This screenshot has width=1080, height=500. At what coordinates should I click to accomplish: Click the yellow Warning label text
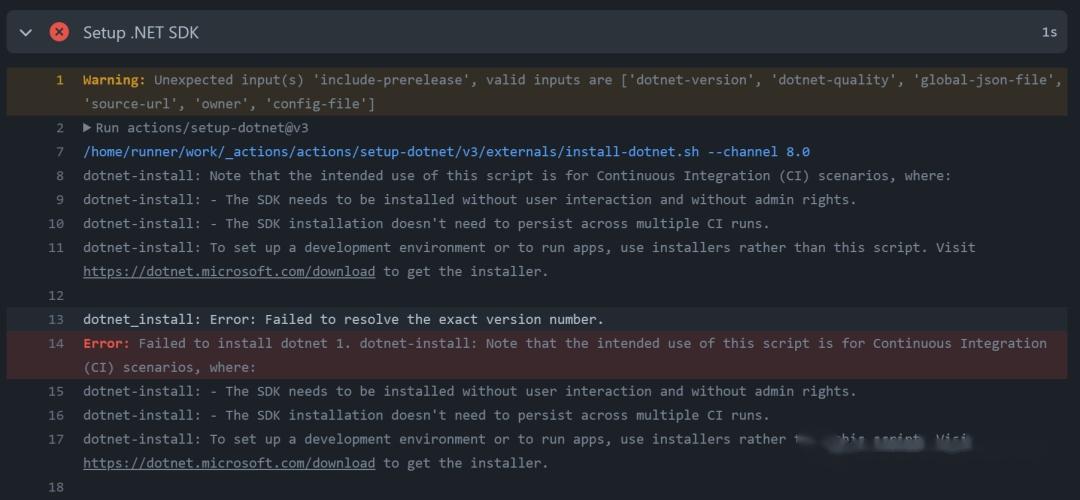point(114,80)
